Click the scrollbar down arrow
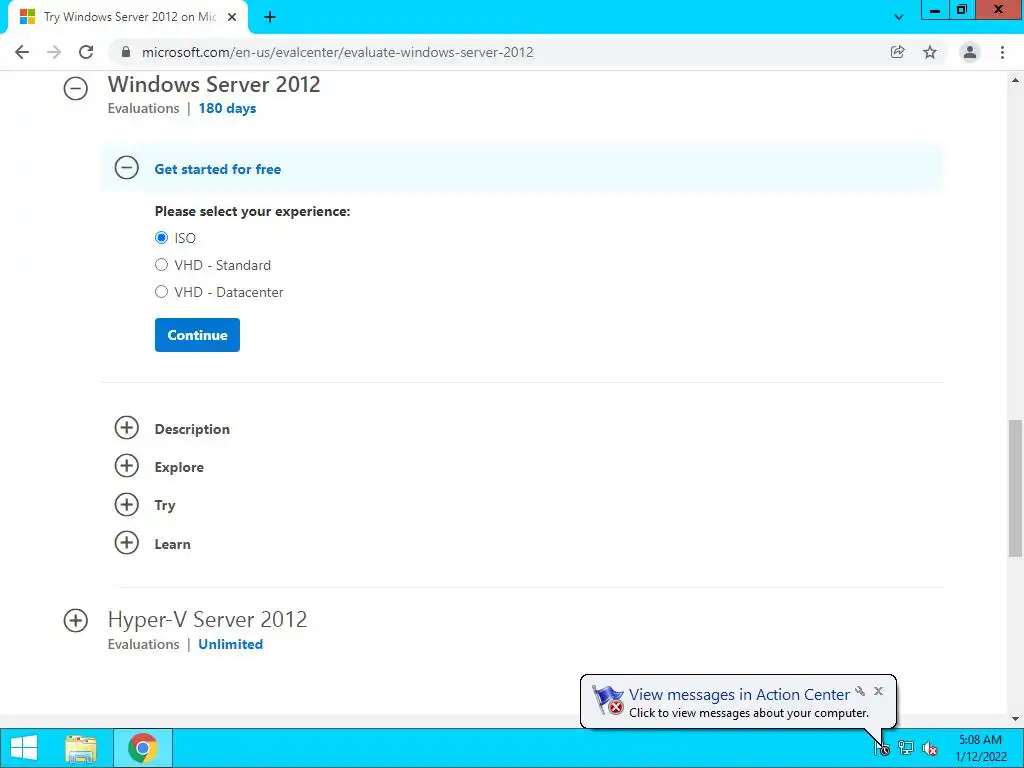 tap(1015, 718)
